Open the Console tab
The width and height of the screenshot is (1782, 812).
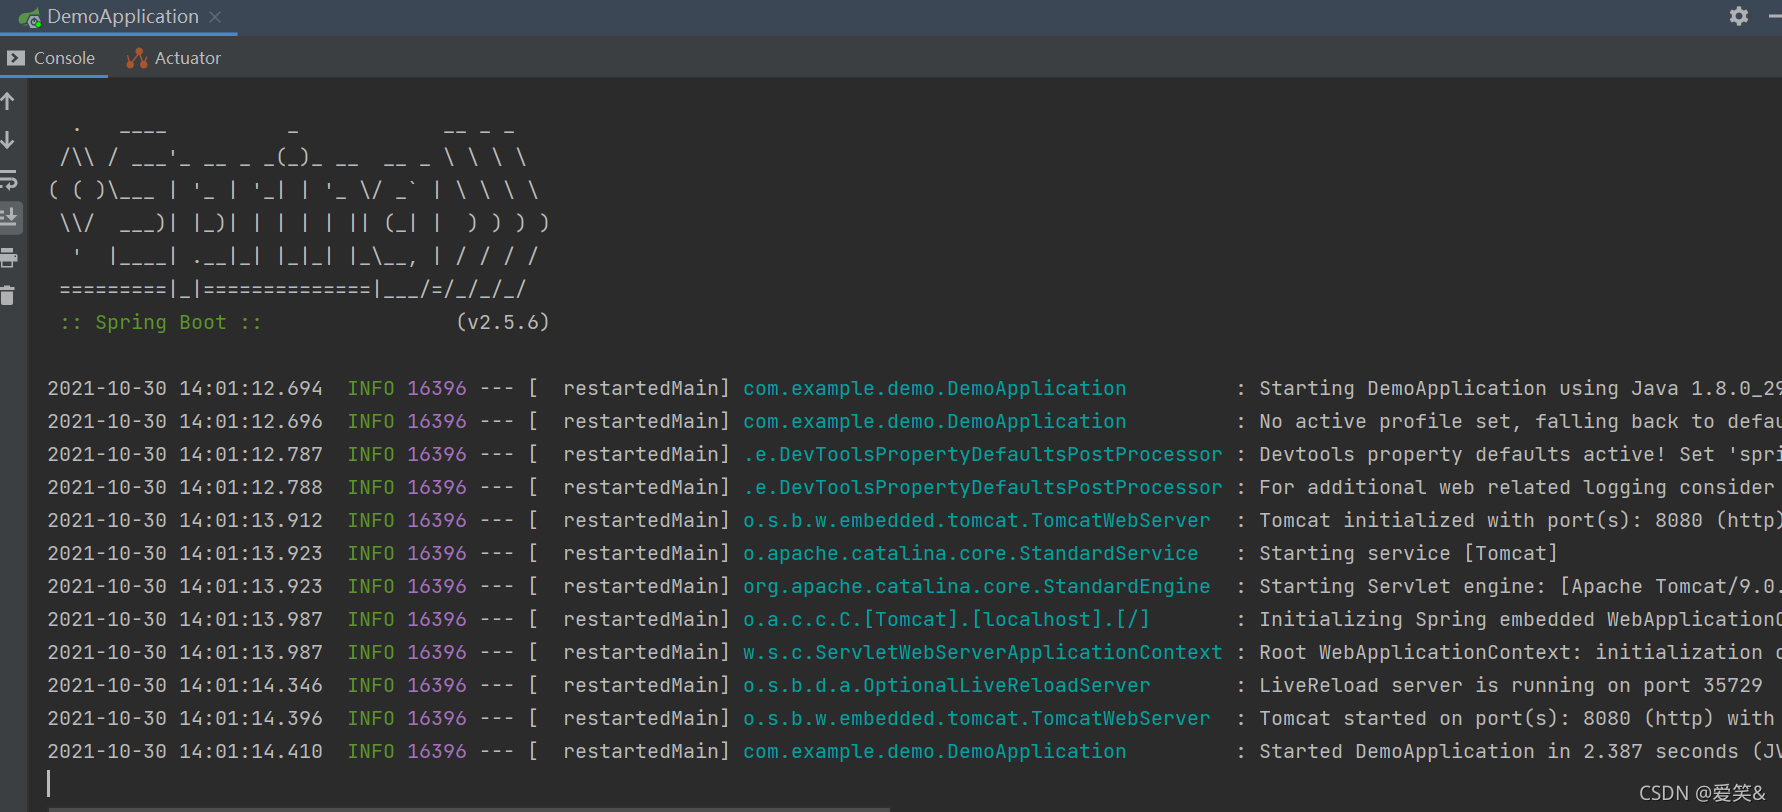click(52, 58)
